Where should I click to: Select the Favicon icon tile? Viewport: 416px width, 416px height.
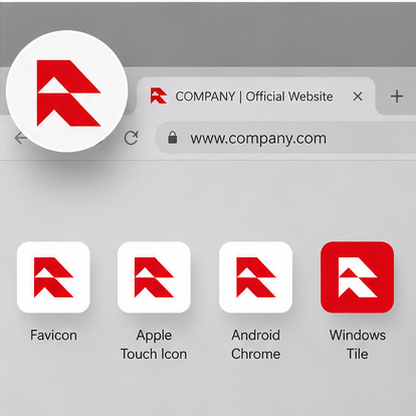pyautogui.click(x=53, y=277)
